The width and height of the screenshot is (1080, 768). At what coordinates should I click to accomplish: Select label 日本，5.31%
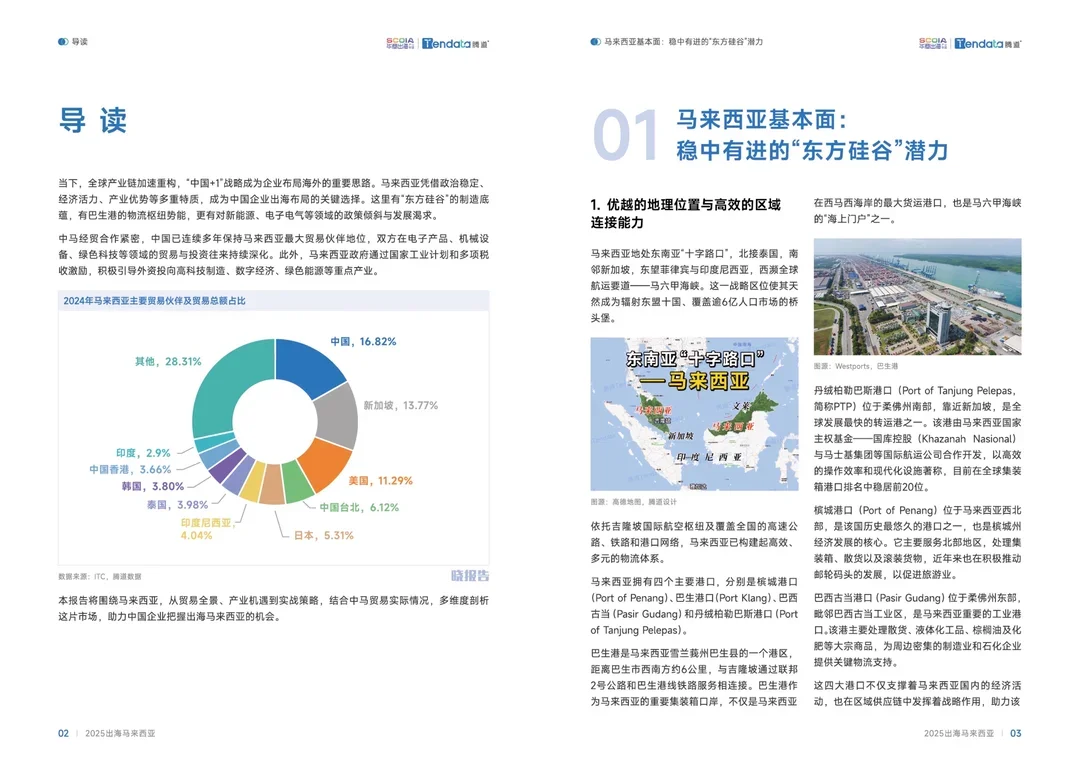click(324, 535)
